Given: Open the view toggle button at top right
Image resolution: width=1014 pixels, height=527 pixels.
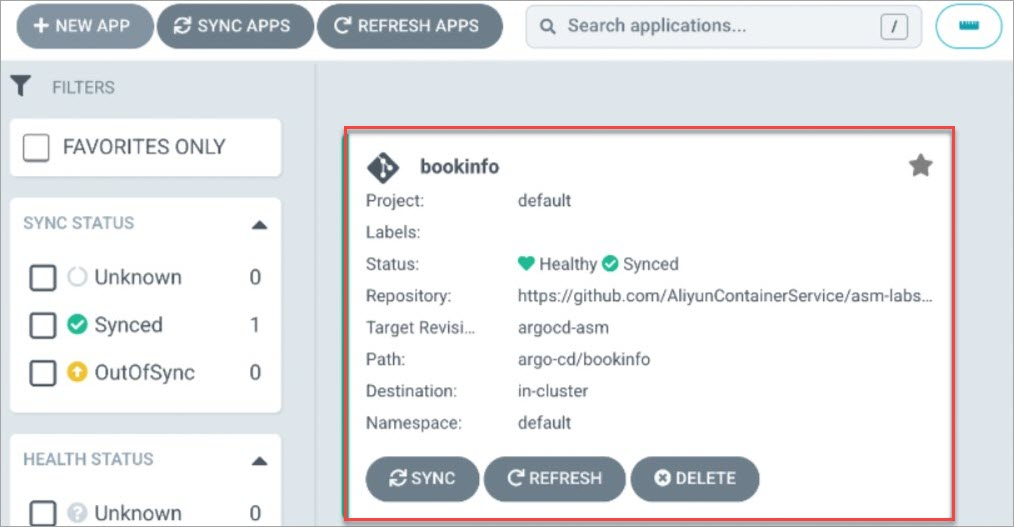Looking at the screenshot, I should pyautogui.click(x=968, y=26).
